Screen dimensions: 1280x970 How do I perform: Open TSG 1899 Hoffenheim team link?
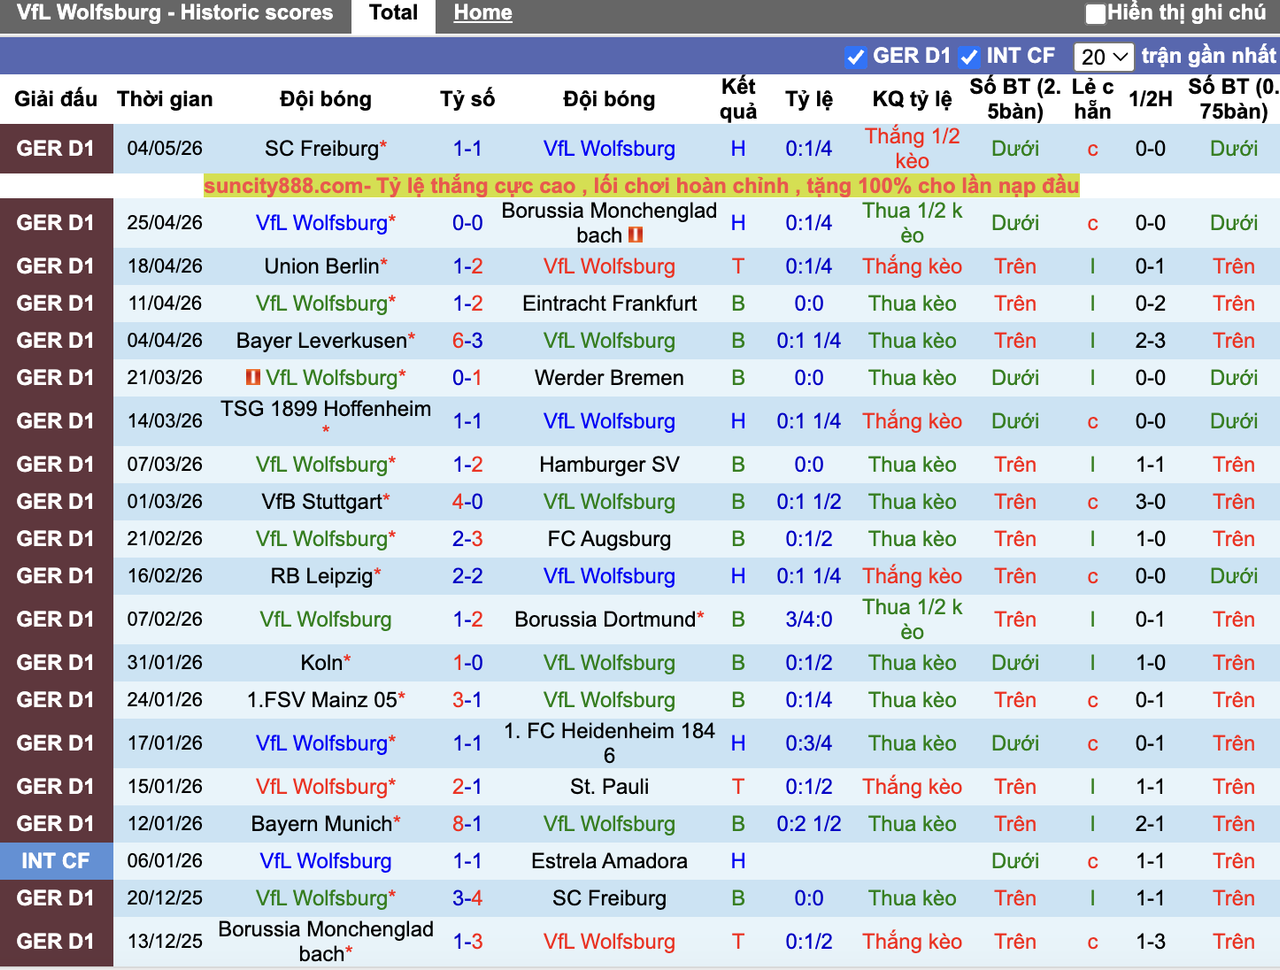[326, 409]
